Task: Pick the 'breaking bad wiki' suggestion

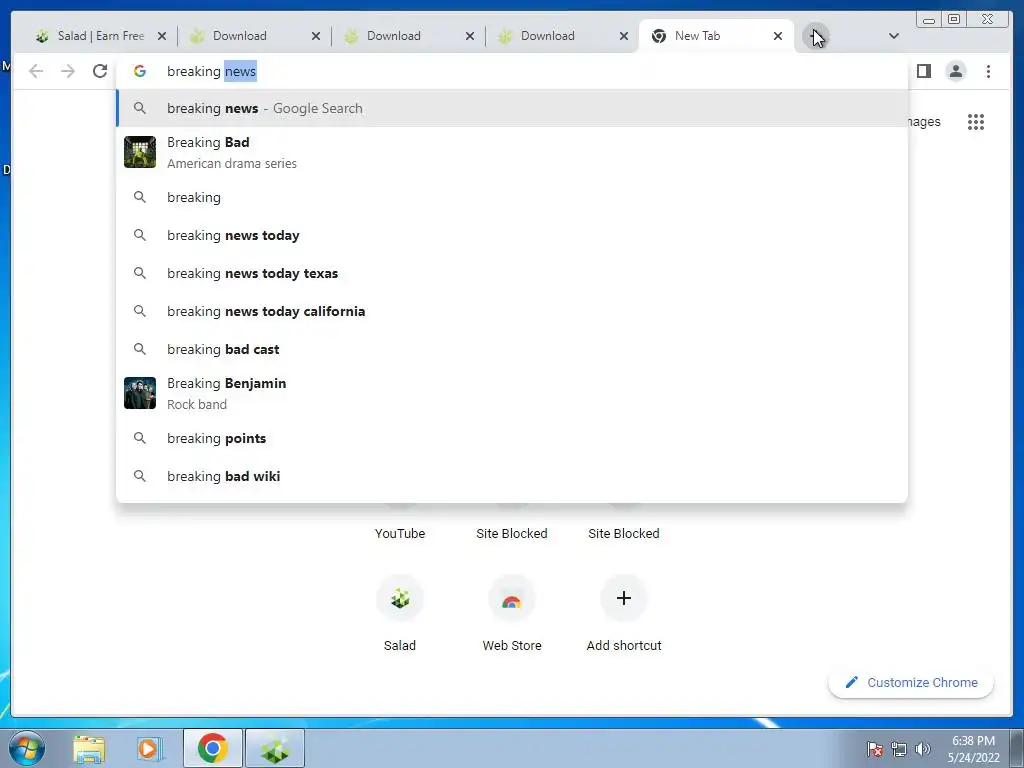Action: [x=512, y=476]
